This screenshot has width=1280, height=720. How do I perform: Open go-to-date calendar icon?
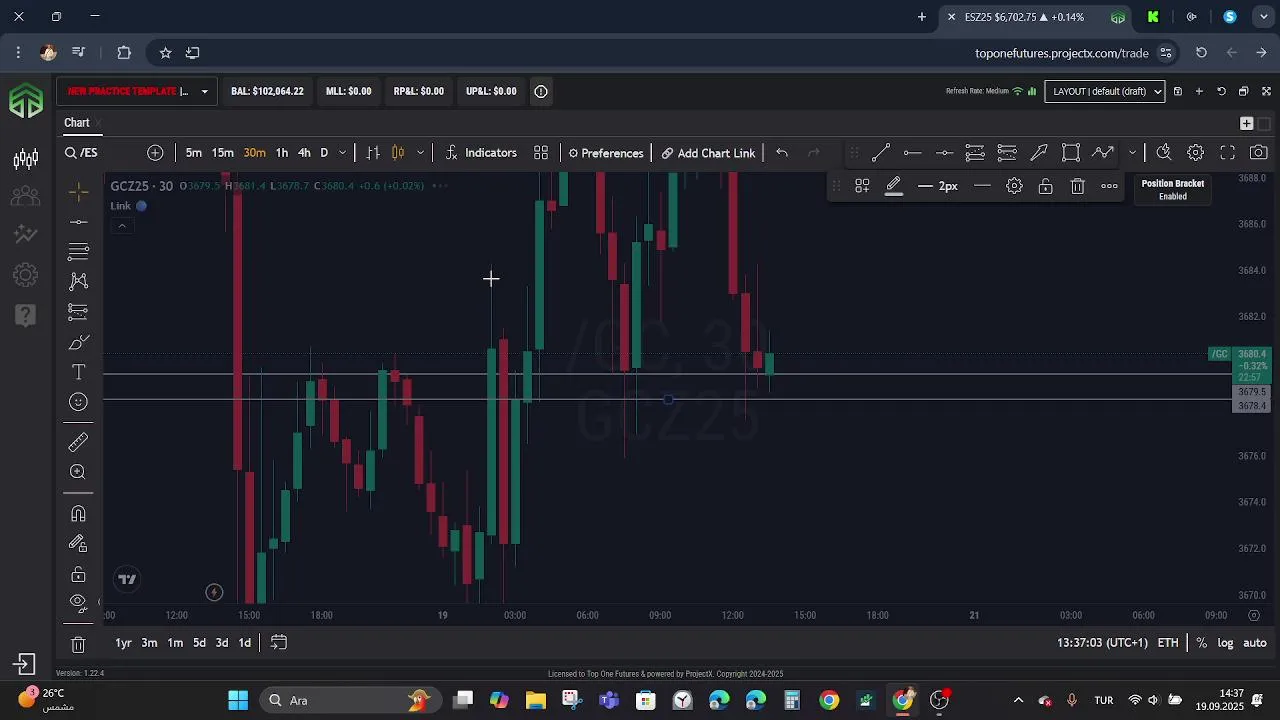click(x=279, y=643)
